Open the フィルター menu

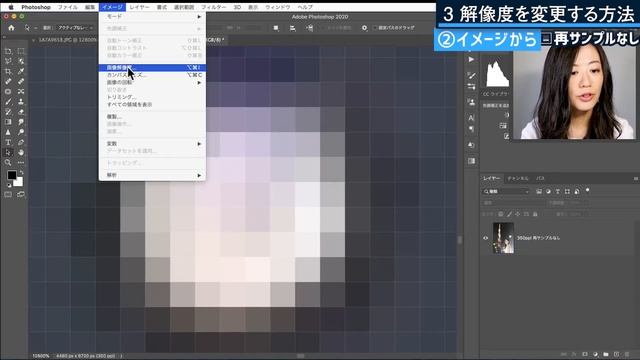213,7
